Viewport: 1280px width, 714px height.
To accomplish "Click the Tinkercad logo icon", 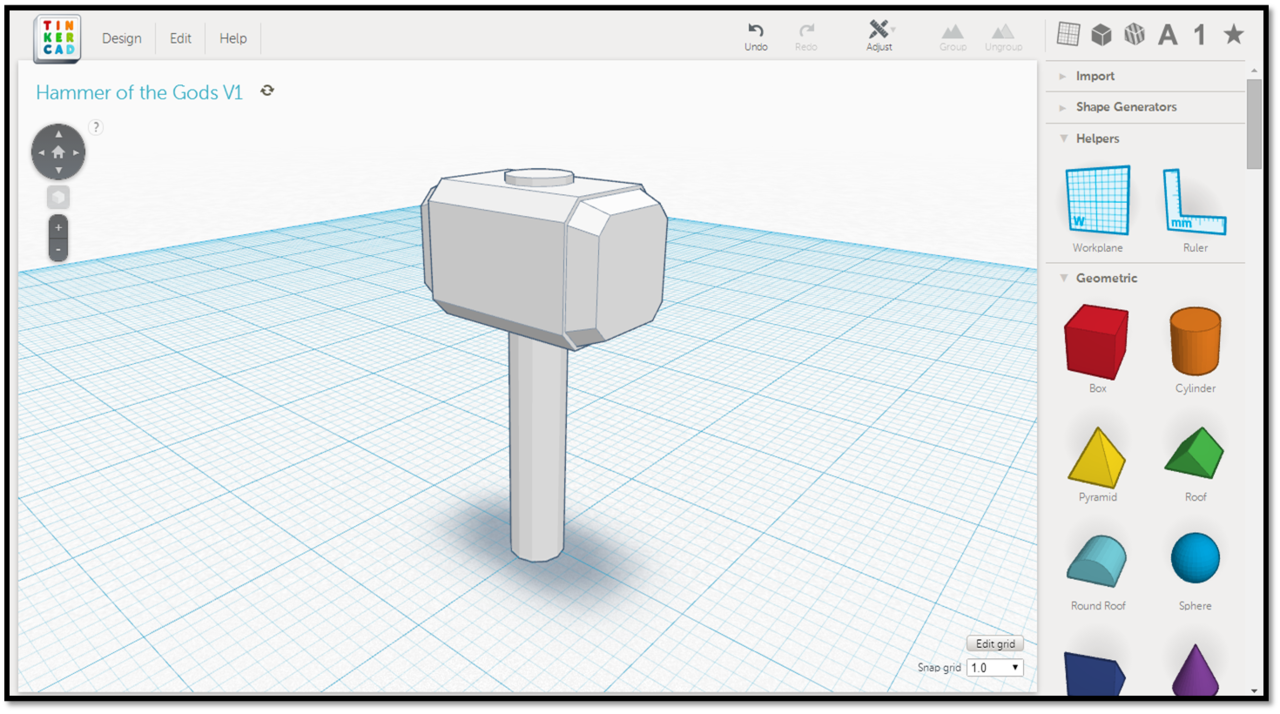I will pos(57,39).
